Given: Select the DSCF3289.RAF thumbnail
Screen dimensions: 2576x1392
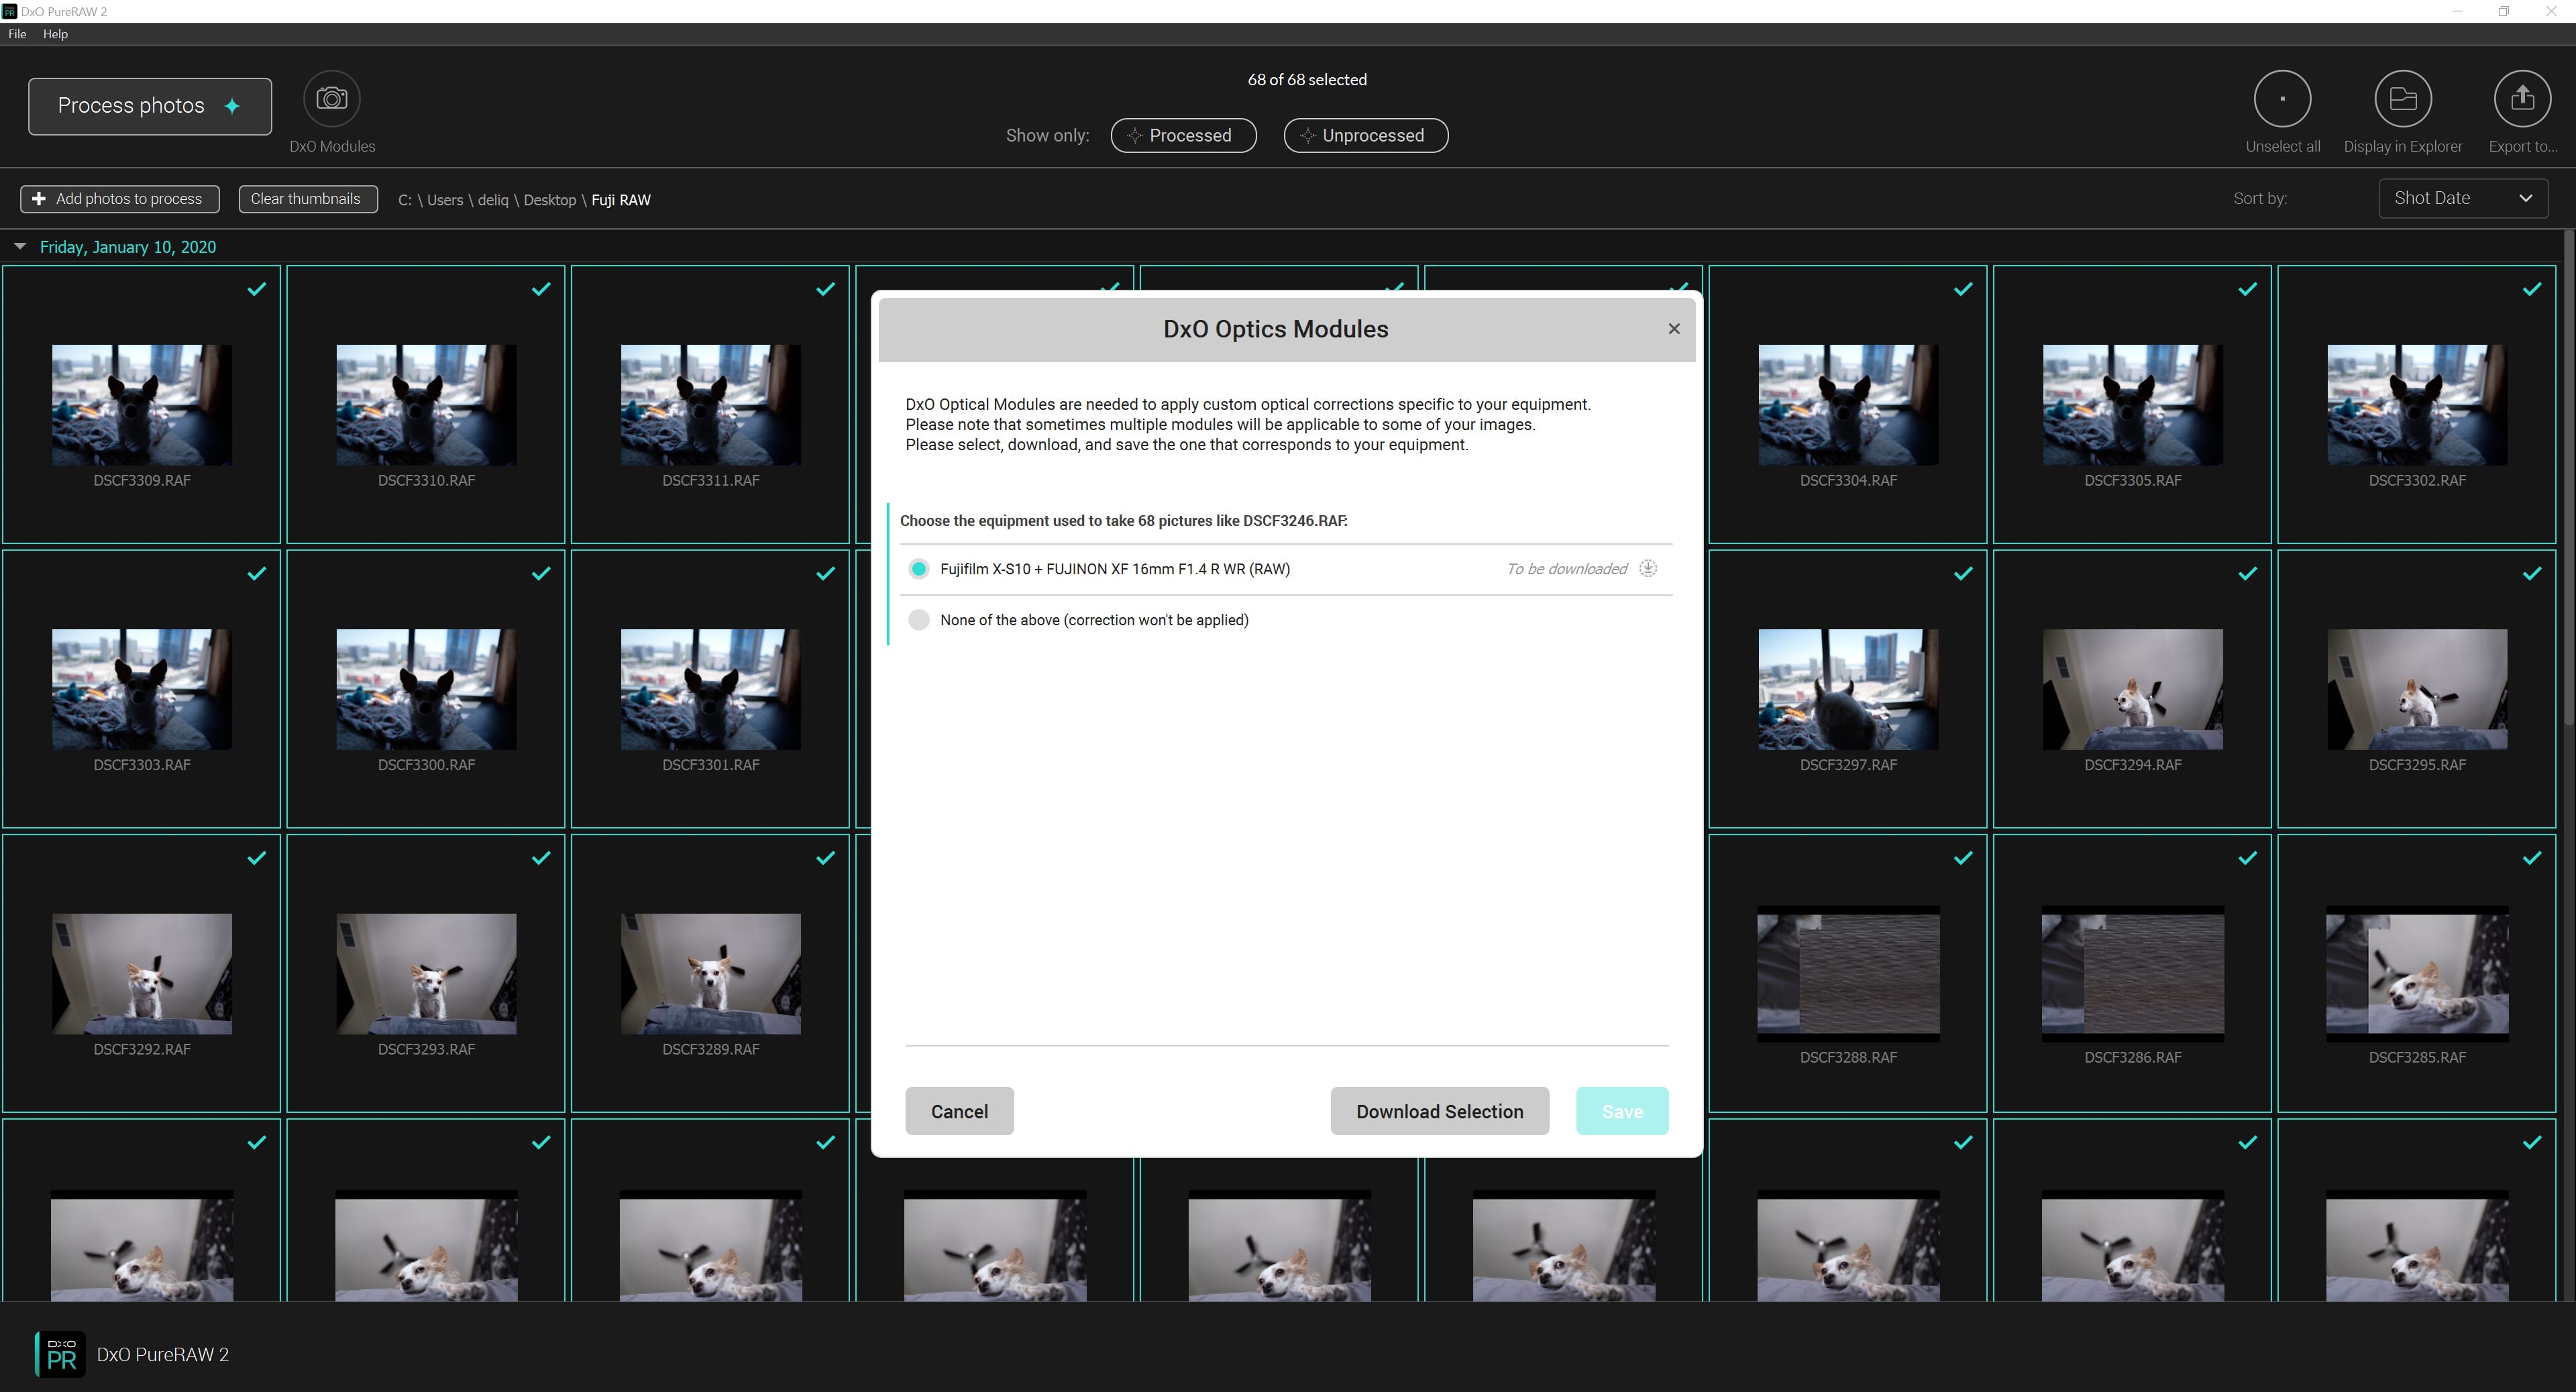Looking at the screenshot, I should point(710,973).
